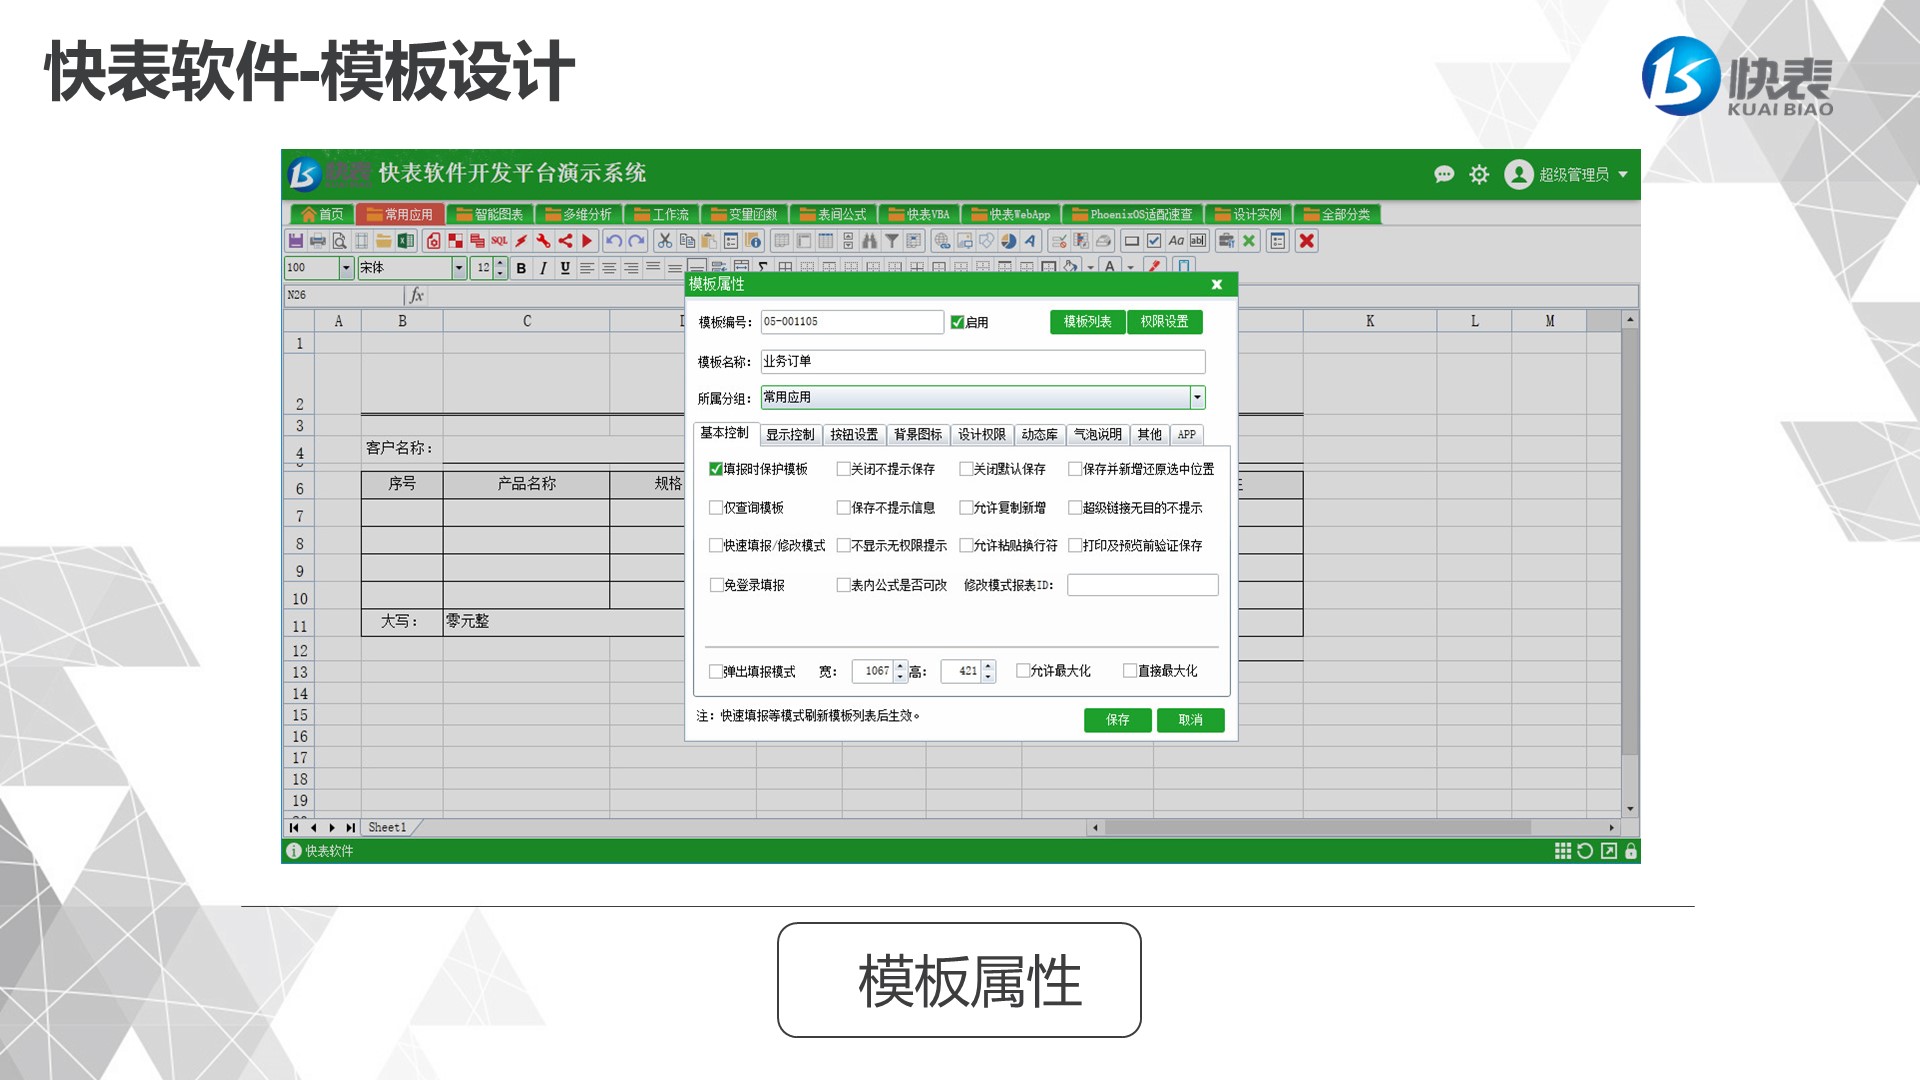The height and width of the screenshot is (1080, 1920).
Task: Decrease the 高 height spinner value
Action: point(988,677)
